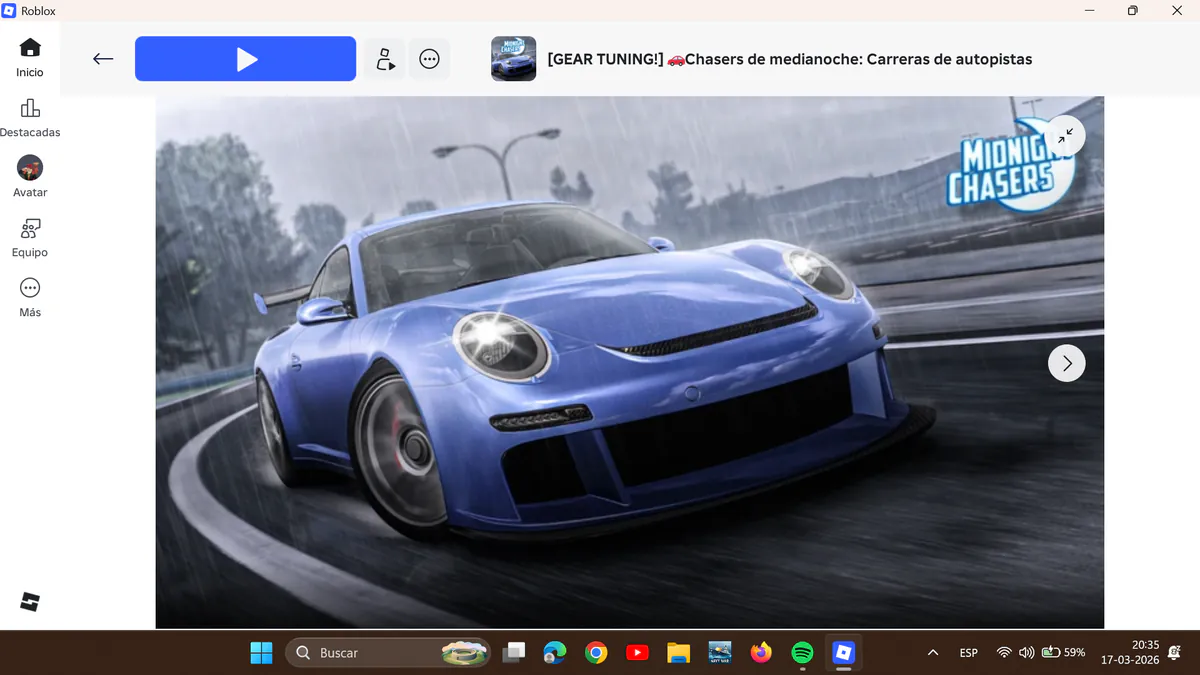
Task: Click the blue Play button
Action: [x=245, y=59]
